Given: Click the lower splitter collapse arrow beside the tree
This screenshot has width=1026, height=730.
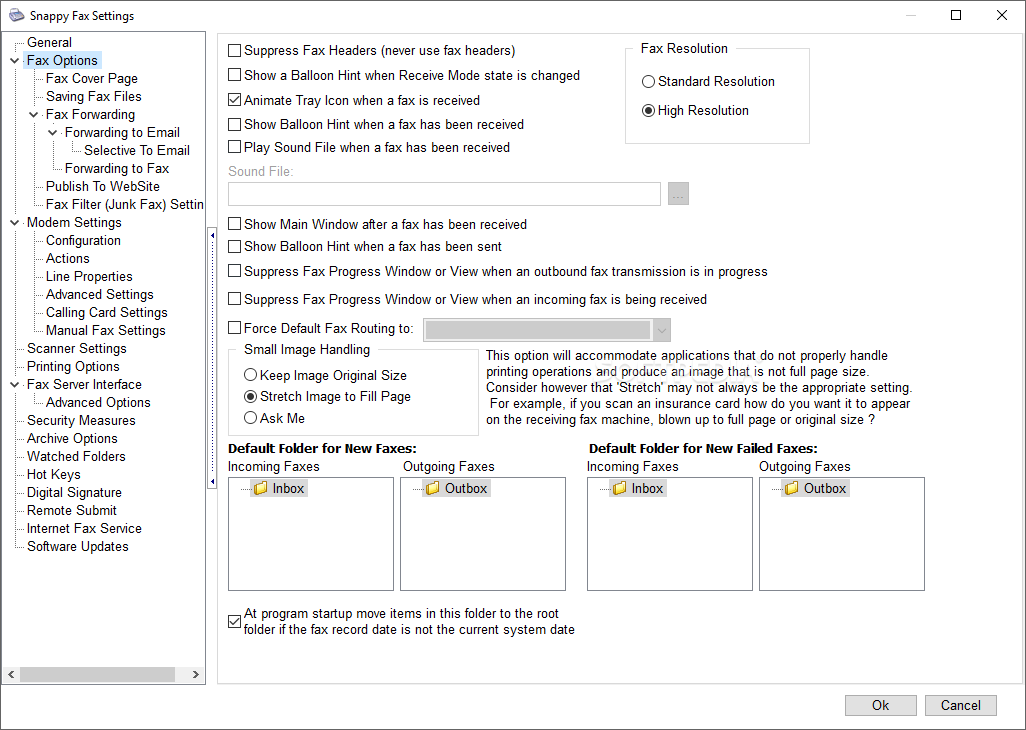Looking at the screenshot, I should pyautogui.click(x=212, y=481).
